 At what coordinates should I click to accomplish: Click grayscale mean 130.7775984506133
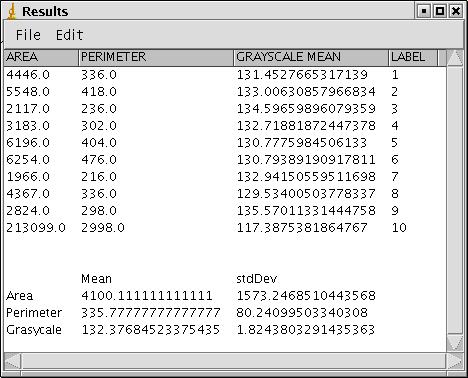(x=302, y=143)
